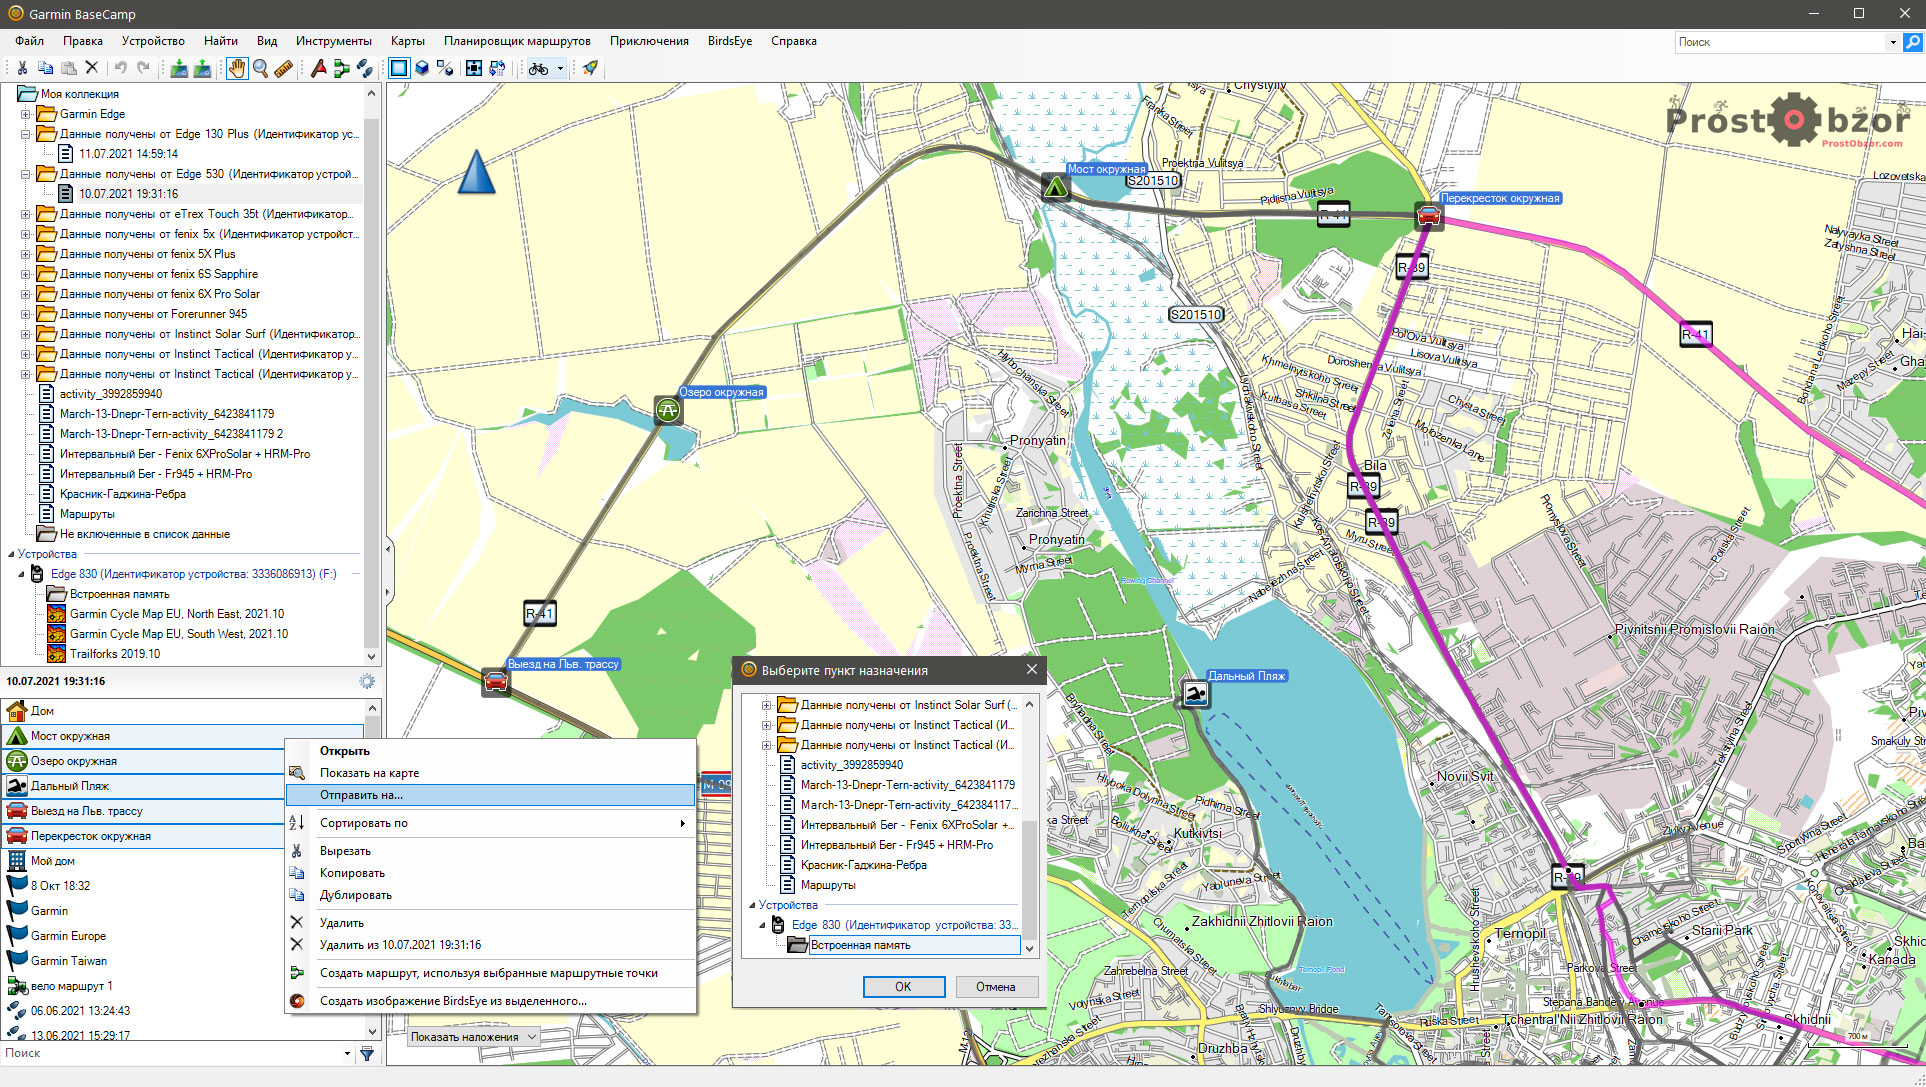Screen dimensions: 1926x1087
Task: Switch map to 3D view
Action: coord(422,68)
